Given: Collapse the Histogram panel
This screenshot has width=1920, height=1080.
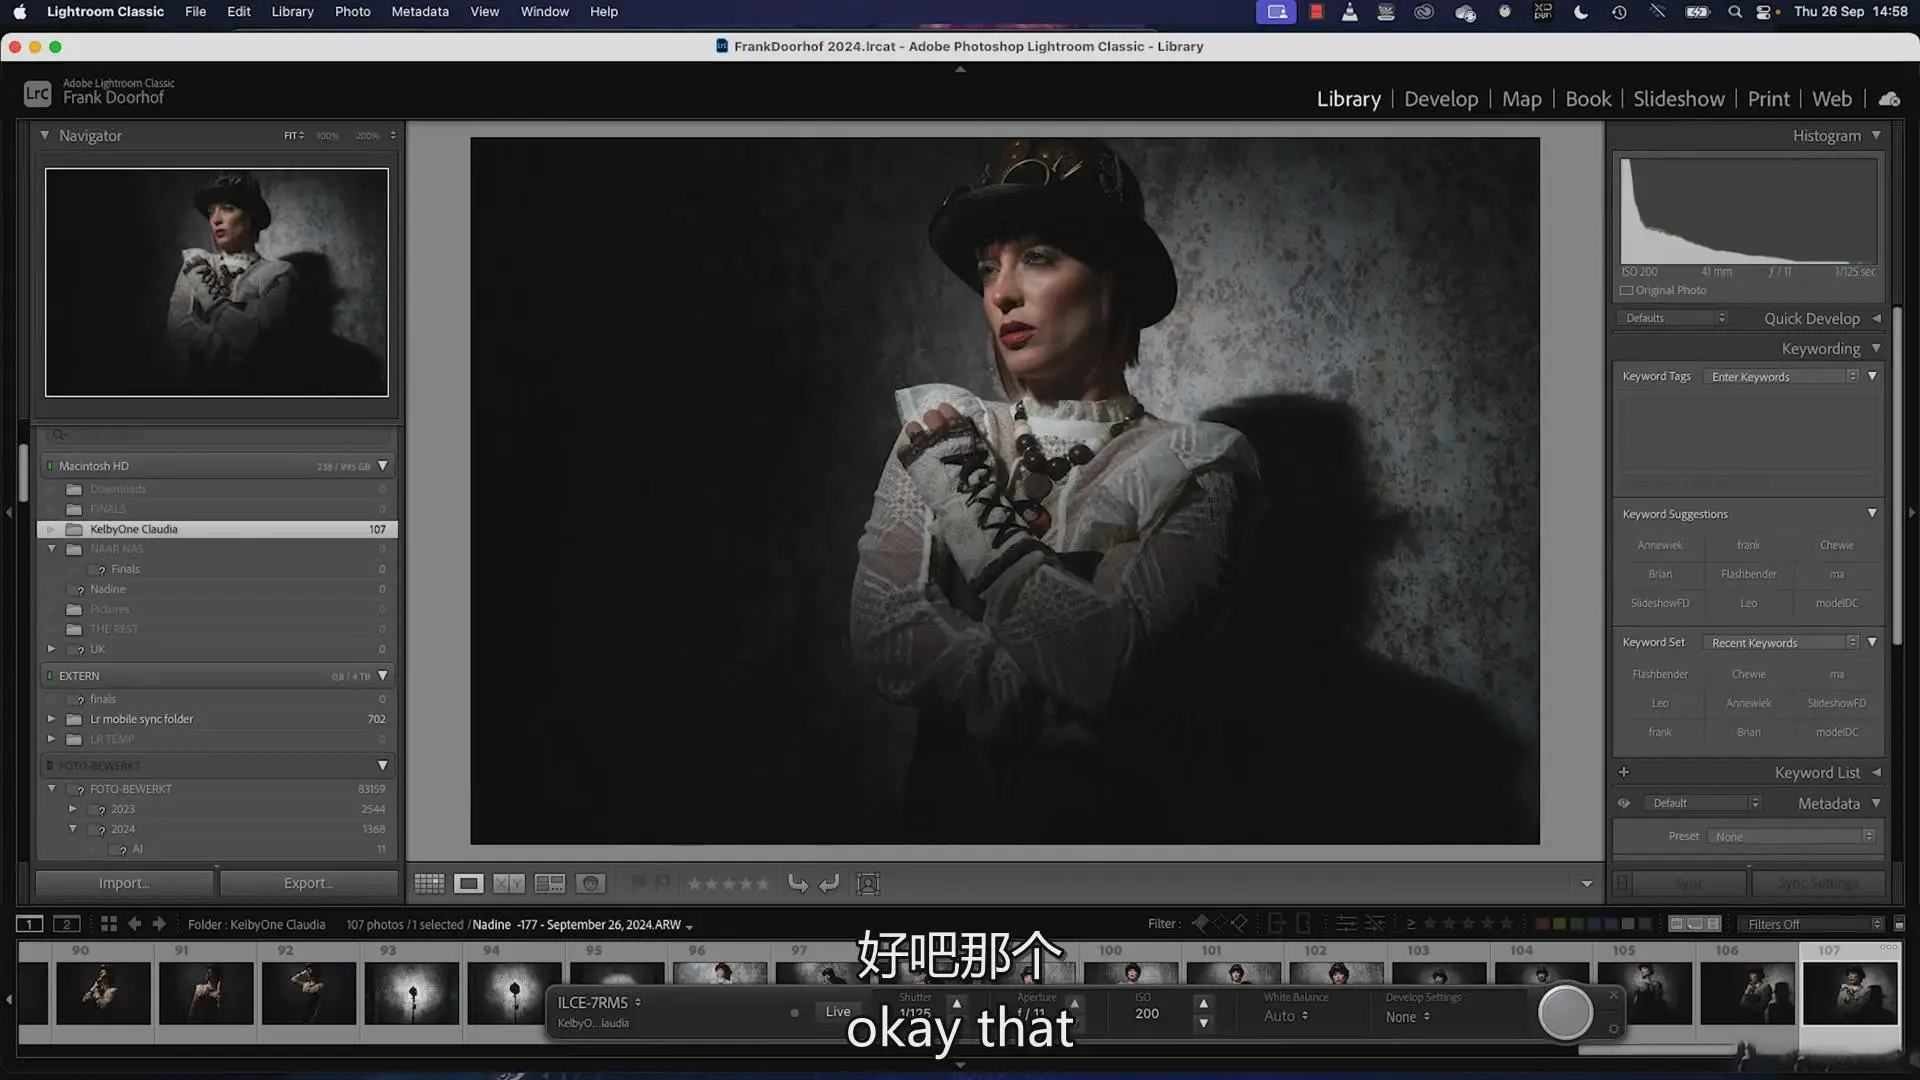Looking at the screenshot, I should tap(1876, 135).
